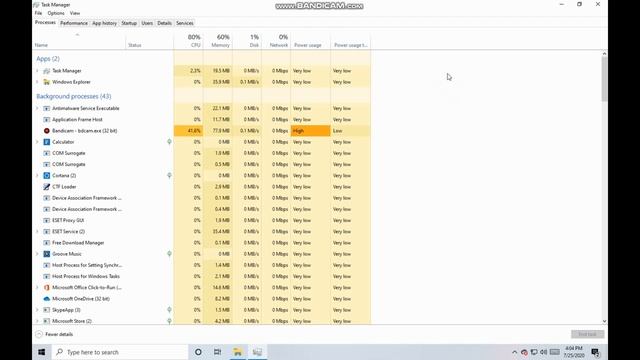Collapse view with Fewer details
Image resolution: width=640 pixels, height=360 pixels.
click(54, 334)
